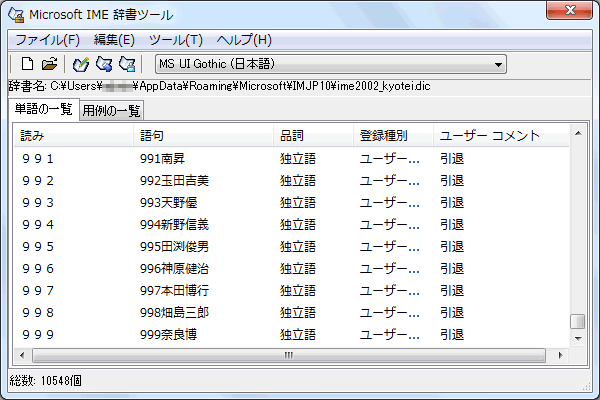
Task: Click the Open dictionary folder icon
Action: (x=49, y=65)
